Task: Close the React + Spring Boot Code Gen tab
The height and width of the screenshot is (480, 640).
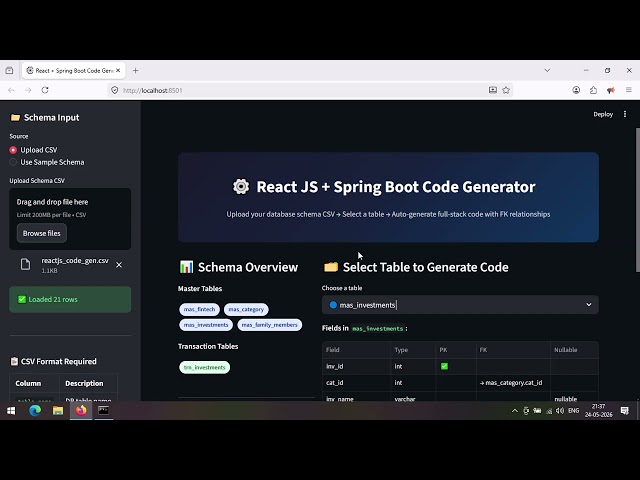Action: point(118,70)
